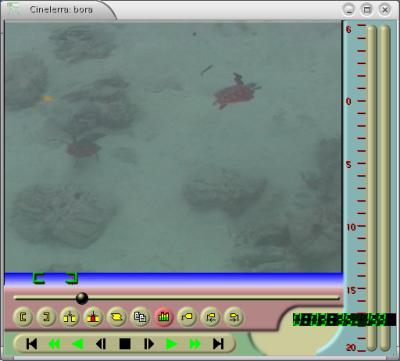Step back one frame
The image size is (400, 361).
(101, 344)
